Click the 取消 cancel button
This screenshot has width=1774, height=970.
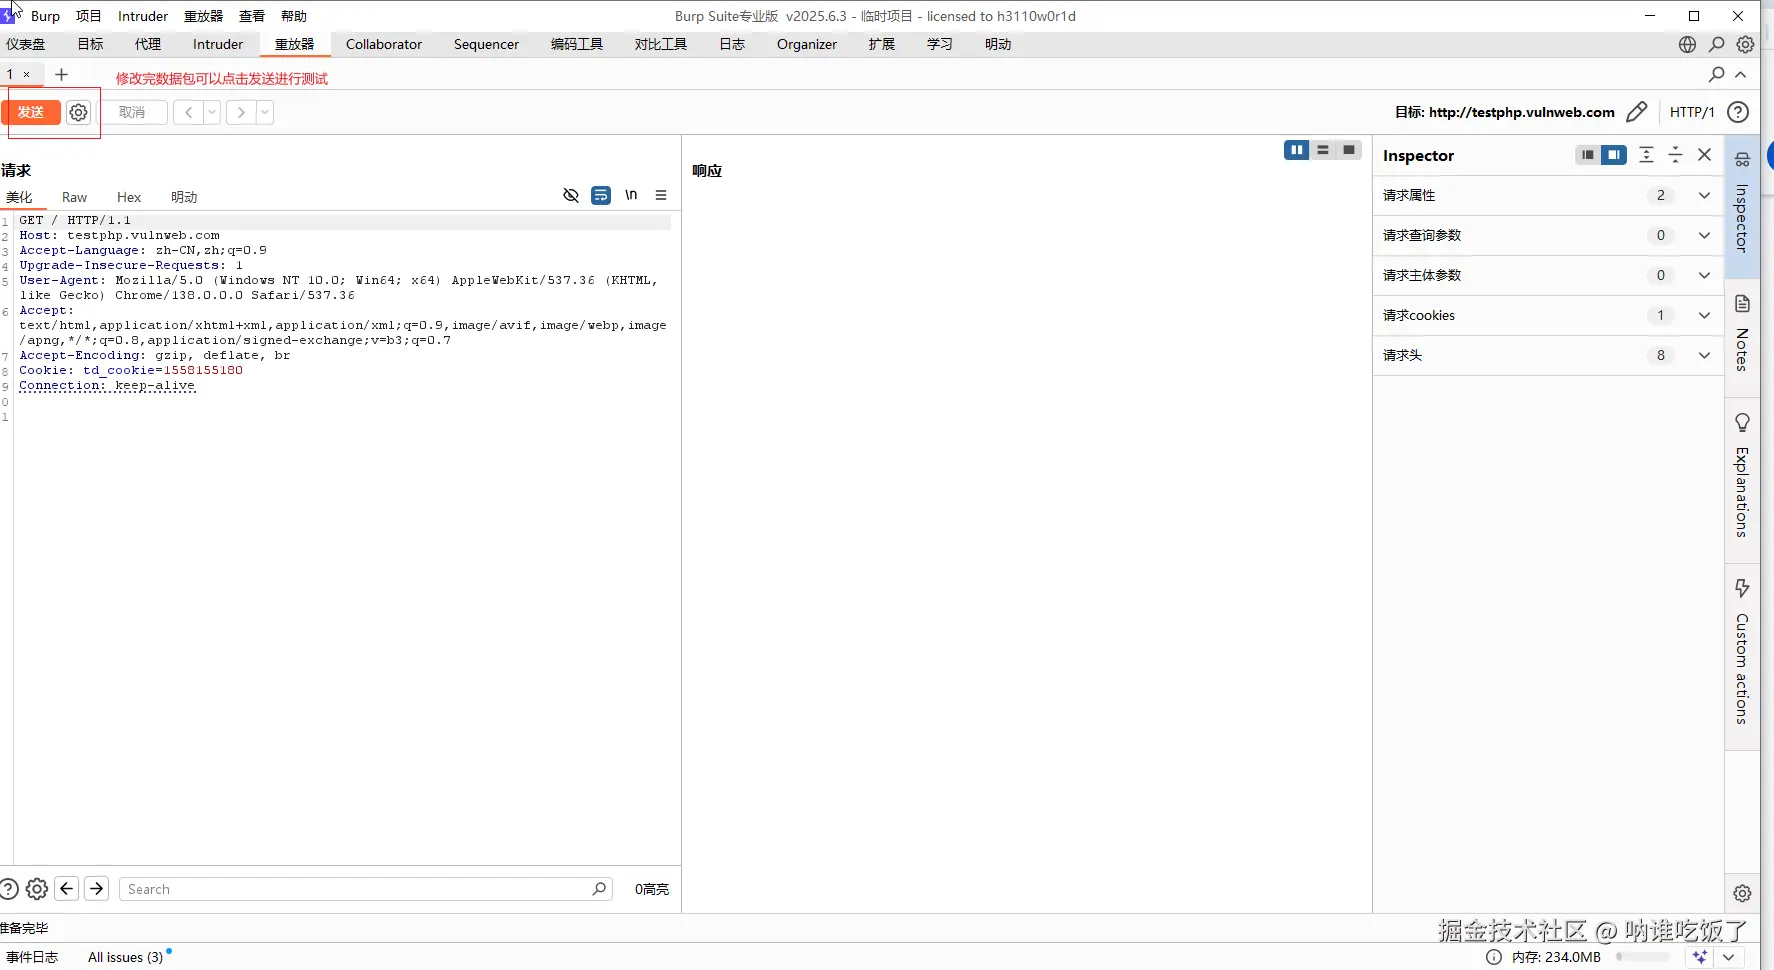132,112
